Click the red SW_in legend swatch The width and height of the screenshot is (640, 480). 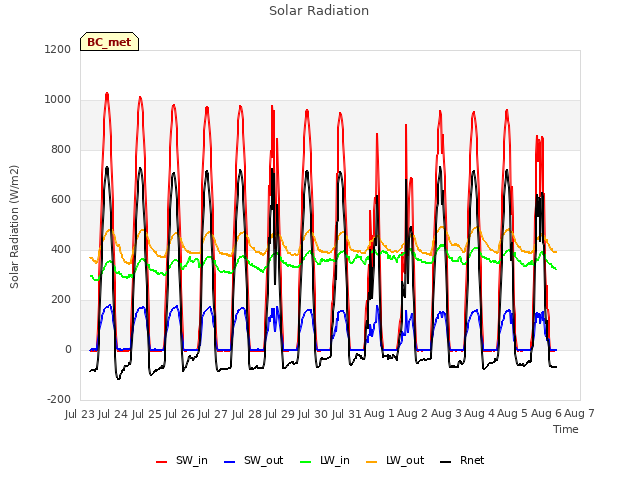(162, 462)
